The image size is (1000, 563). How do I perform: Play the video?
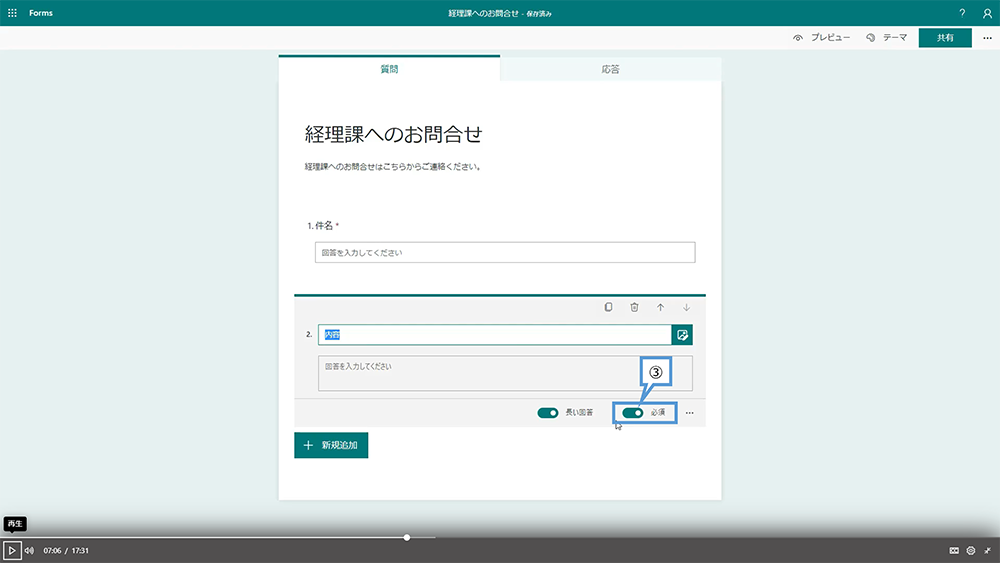[12, 550]
